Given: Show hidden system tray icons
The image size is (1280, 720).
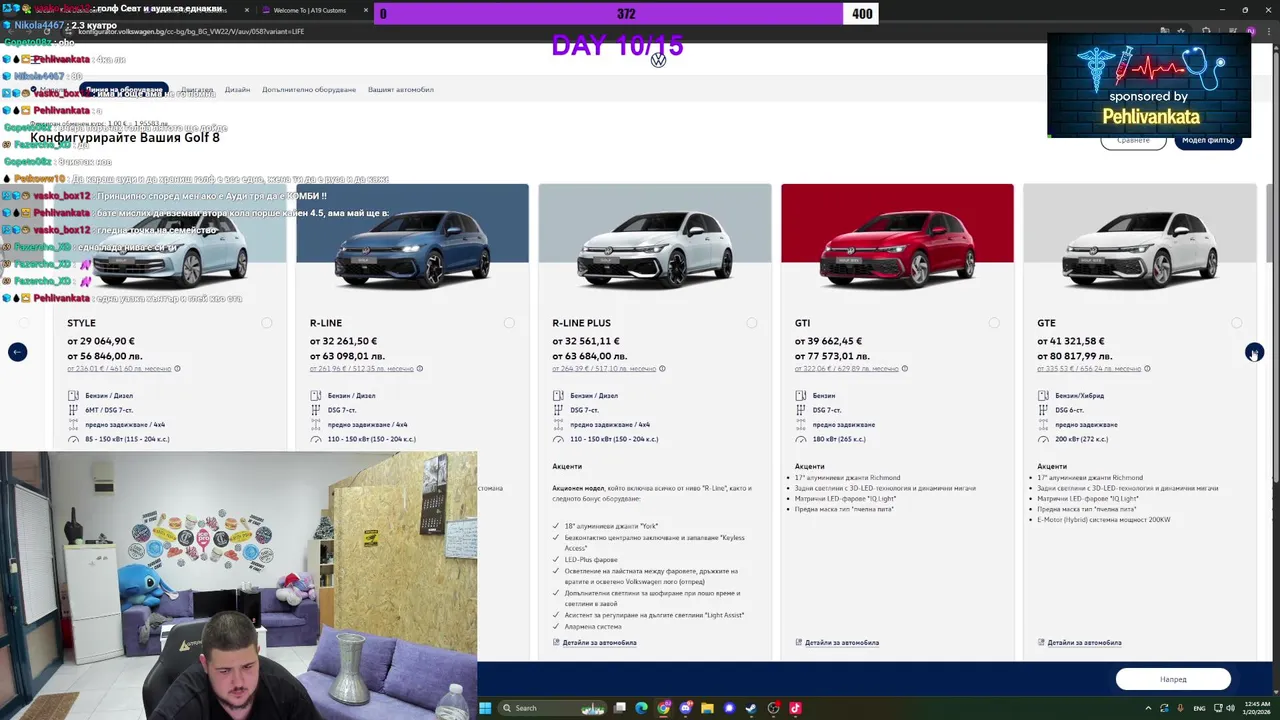Looking at the screenshot, I should pos(1148,708).
